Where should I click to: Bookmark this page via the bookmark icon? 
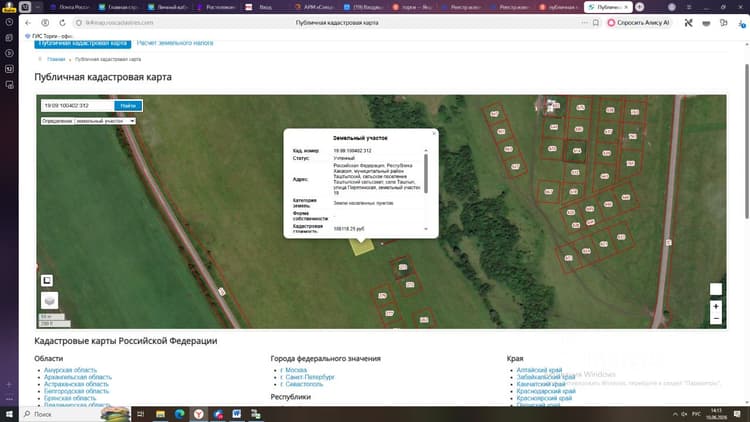tap(596, 22)
